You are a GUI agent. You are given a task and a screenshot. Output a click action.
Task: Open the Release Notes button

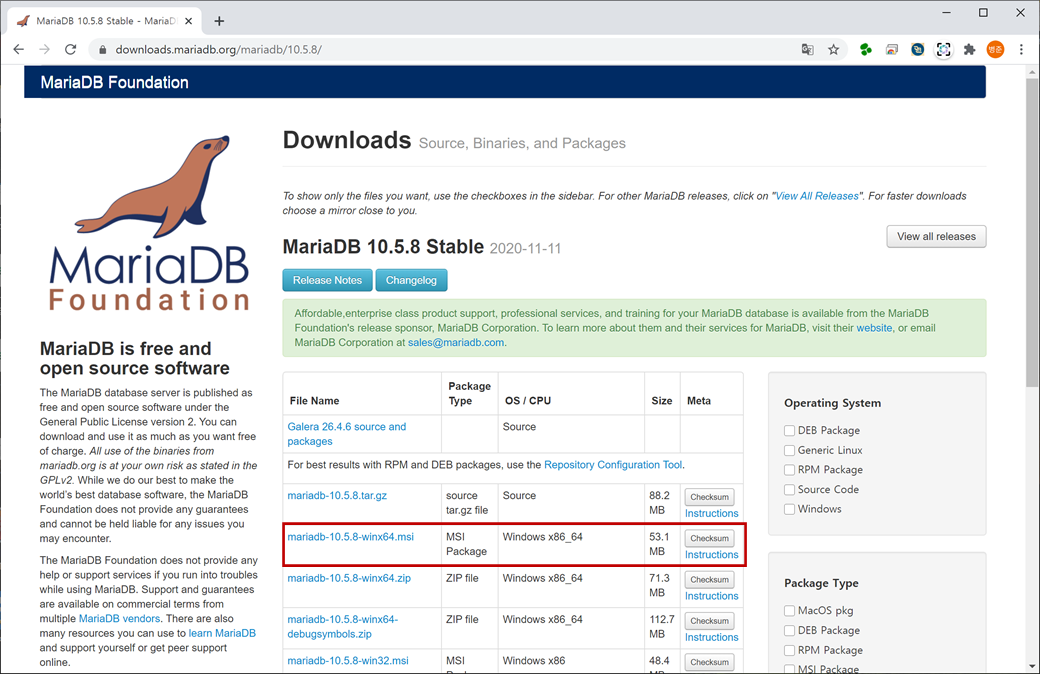click(x=328, y=280)
